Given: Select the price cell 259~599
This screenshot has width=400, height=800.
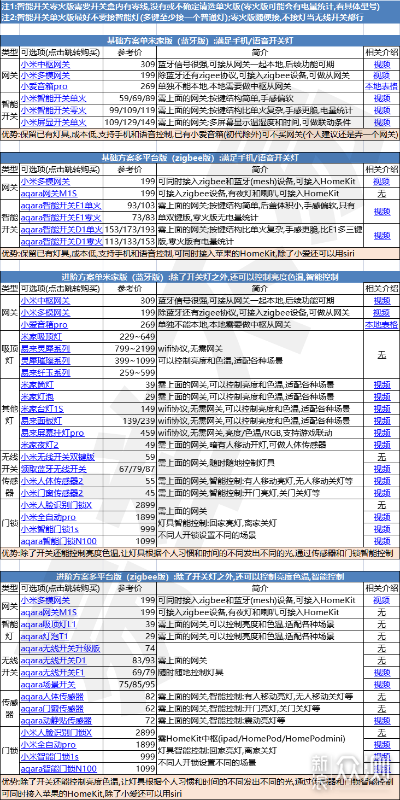Looking at the screenshot, I should coord(130,372).
